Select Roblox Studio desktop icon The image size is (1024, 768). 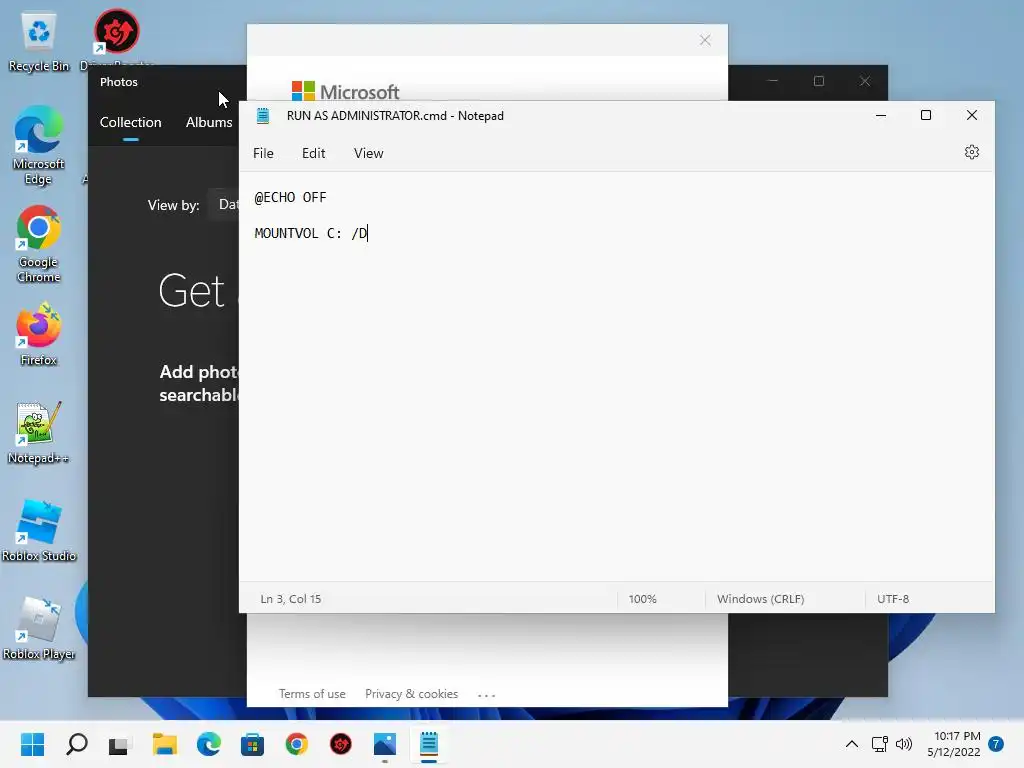[x=39, y=530]
